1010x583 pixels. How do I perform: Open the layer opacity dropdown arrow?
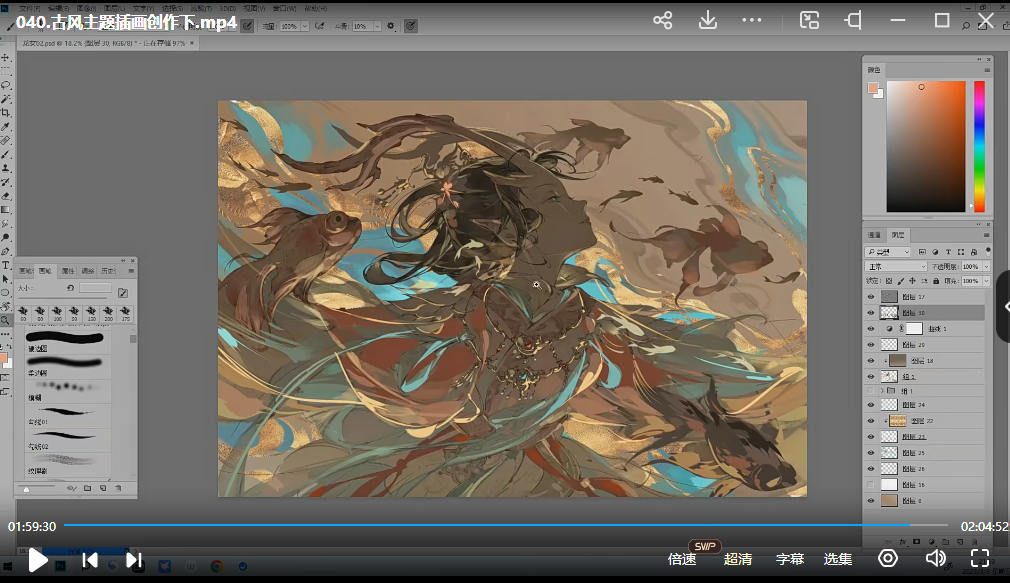pyautogui.click(x=986, y=267)
